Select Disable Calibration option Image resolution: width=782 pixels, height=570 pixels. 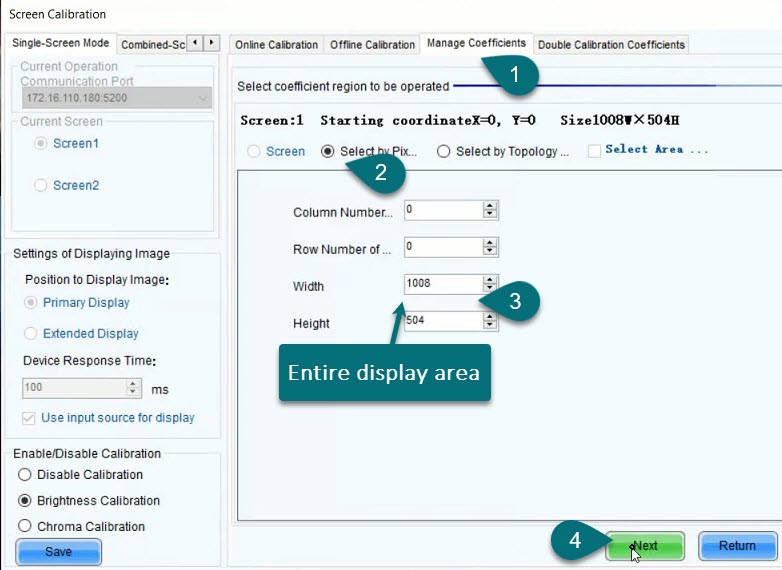26,474
